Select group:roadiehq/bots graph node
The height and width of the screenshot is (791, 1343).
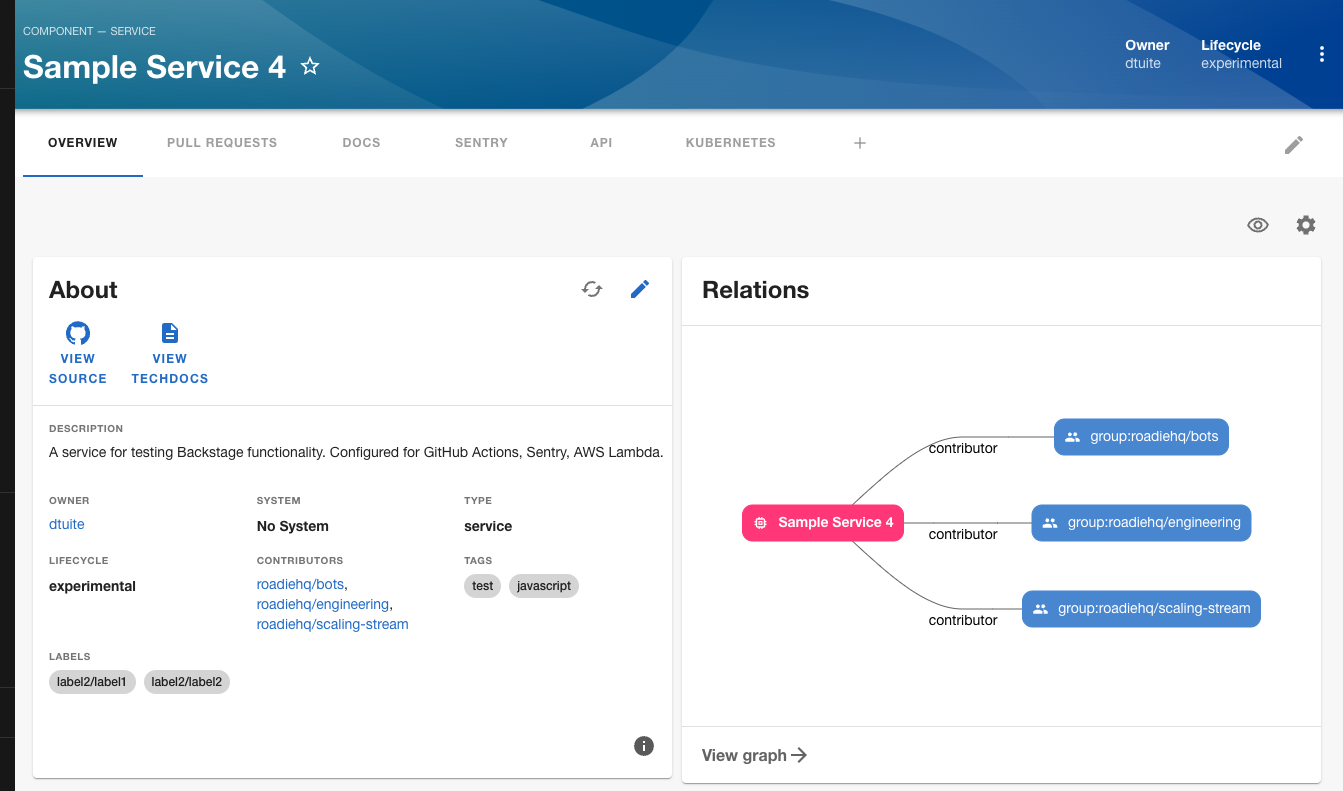(1141, 437)
